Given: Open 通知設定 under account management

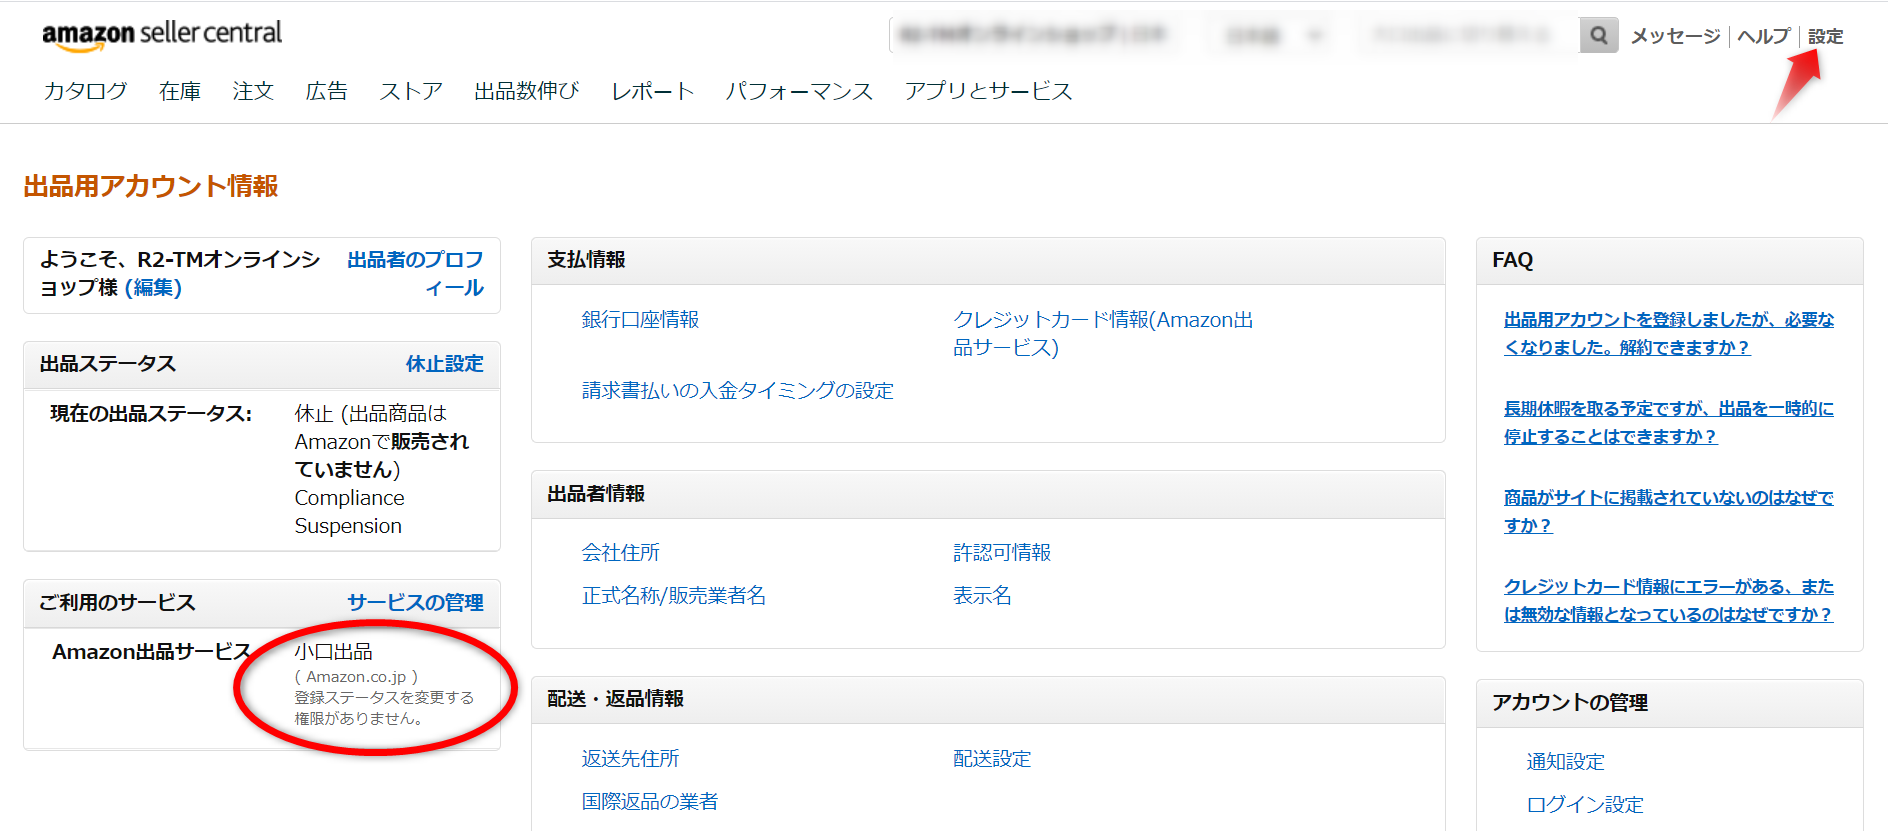Looking at the screenshot, I should pyautogui.click(x=1565, y=761).
